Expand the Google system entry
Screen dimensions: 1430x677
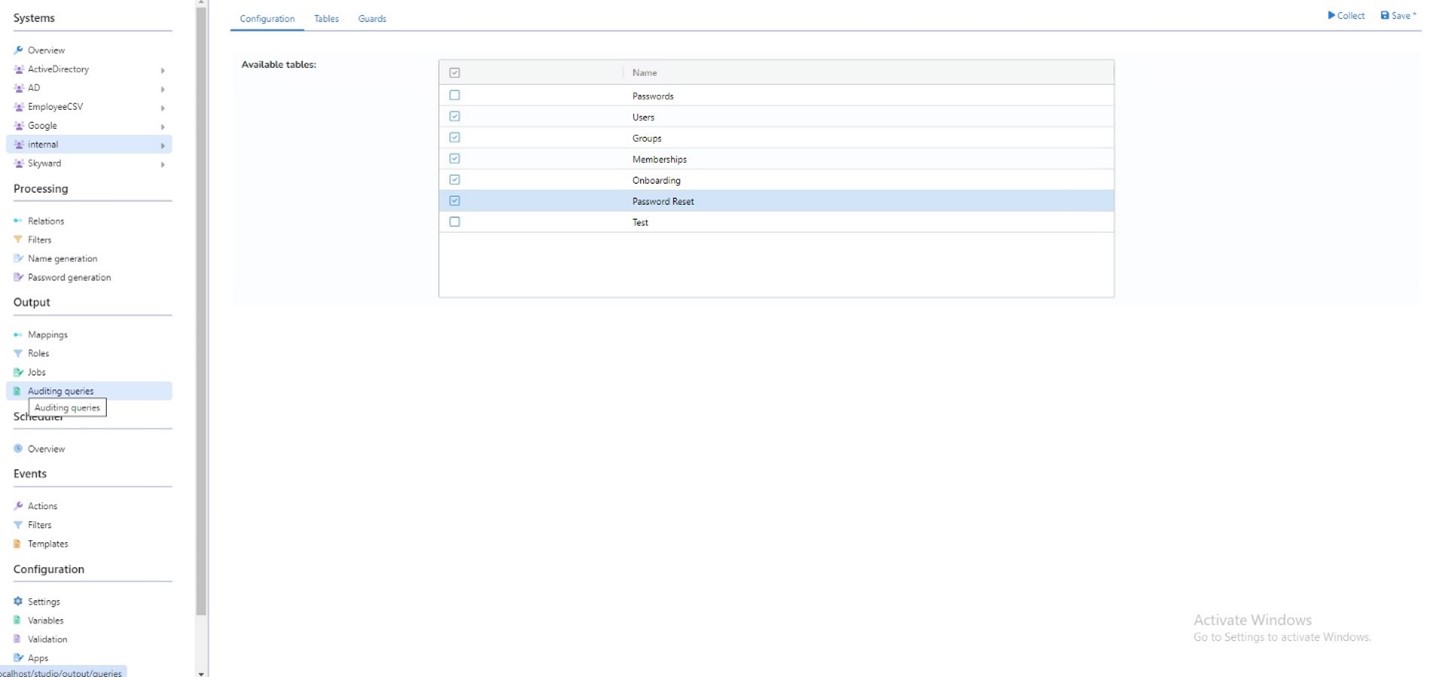(163, 125)
